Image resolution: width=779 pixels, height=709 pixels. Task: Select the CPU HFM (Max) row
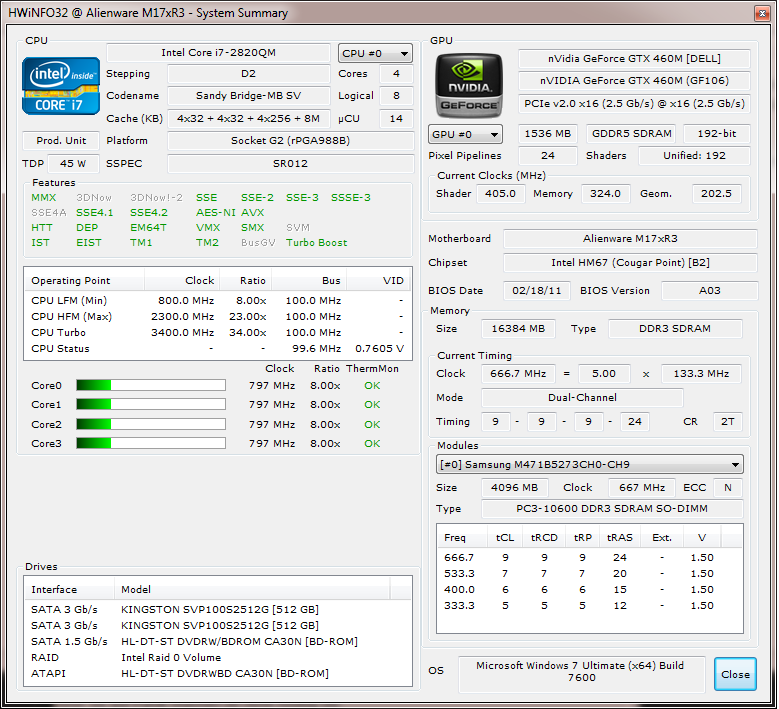[218, 316]
